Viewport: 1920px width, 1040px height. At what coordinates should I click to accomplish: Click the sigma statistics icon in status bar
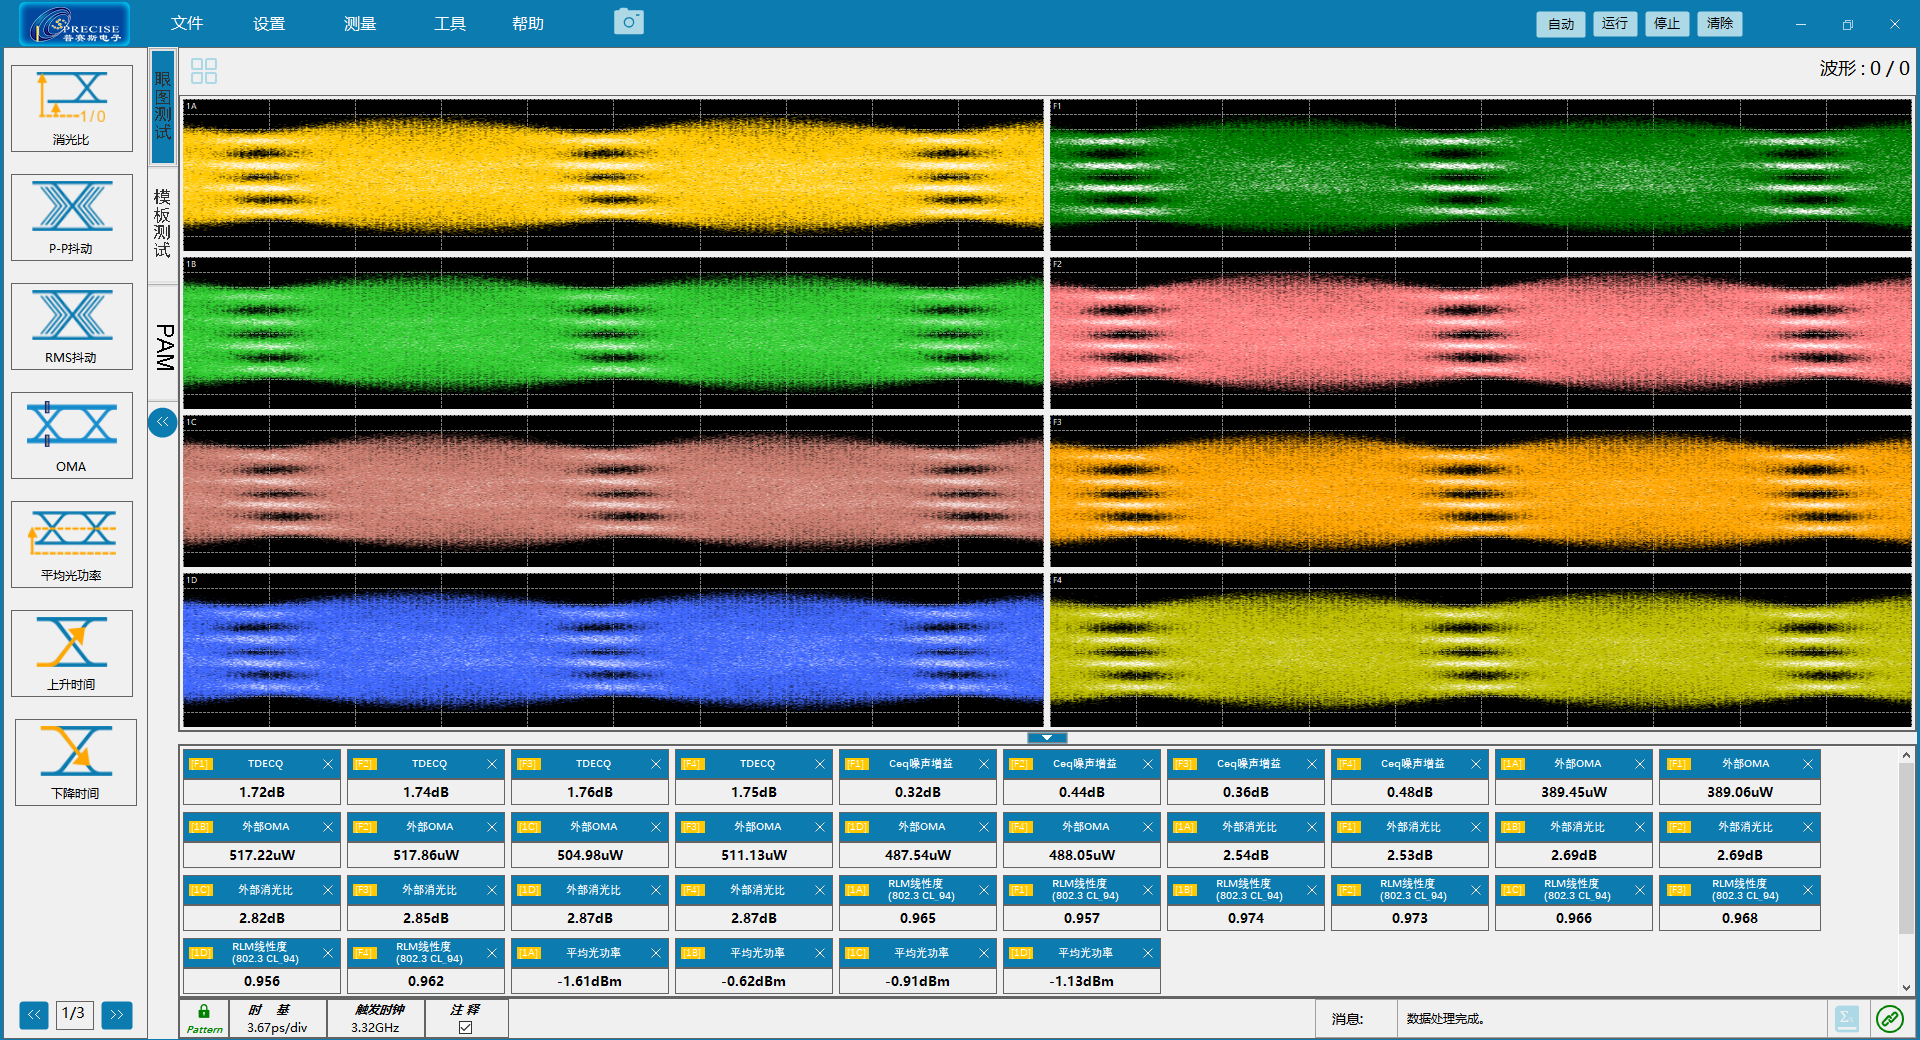tap(1847, 1019)
